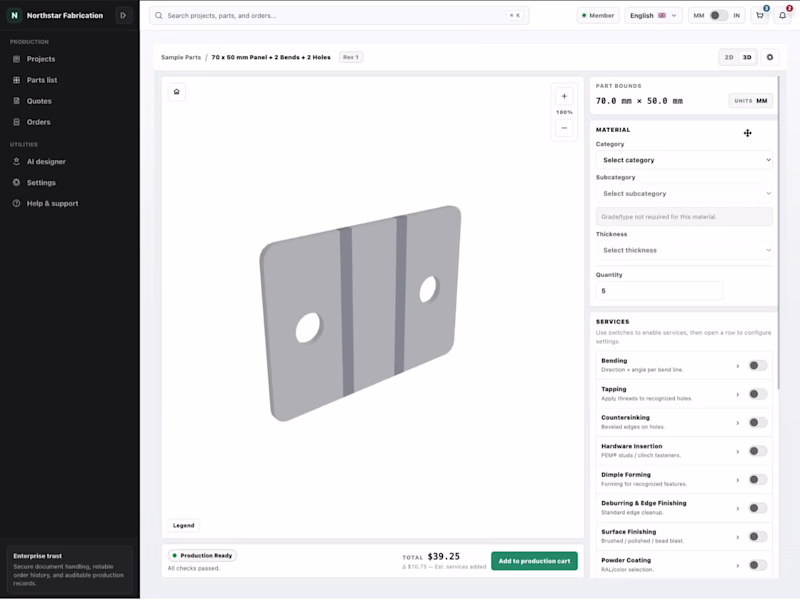Click the Northstar Fabrication logo icon
Image resolution: width=800 pixels, height=600 pixels.
click(x=14, y=15)
